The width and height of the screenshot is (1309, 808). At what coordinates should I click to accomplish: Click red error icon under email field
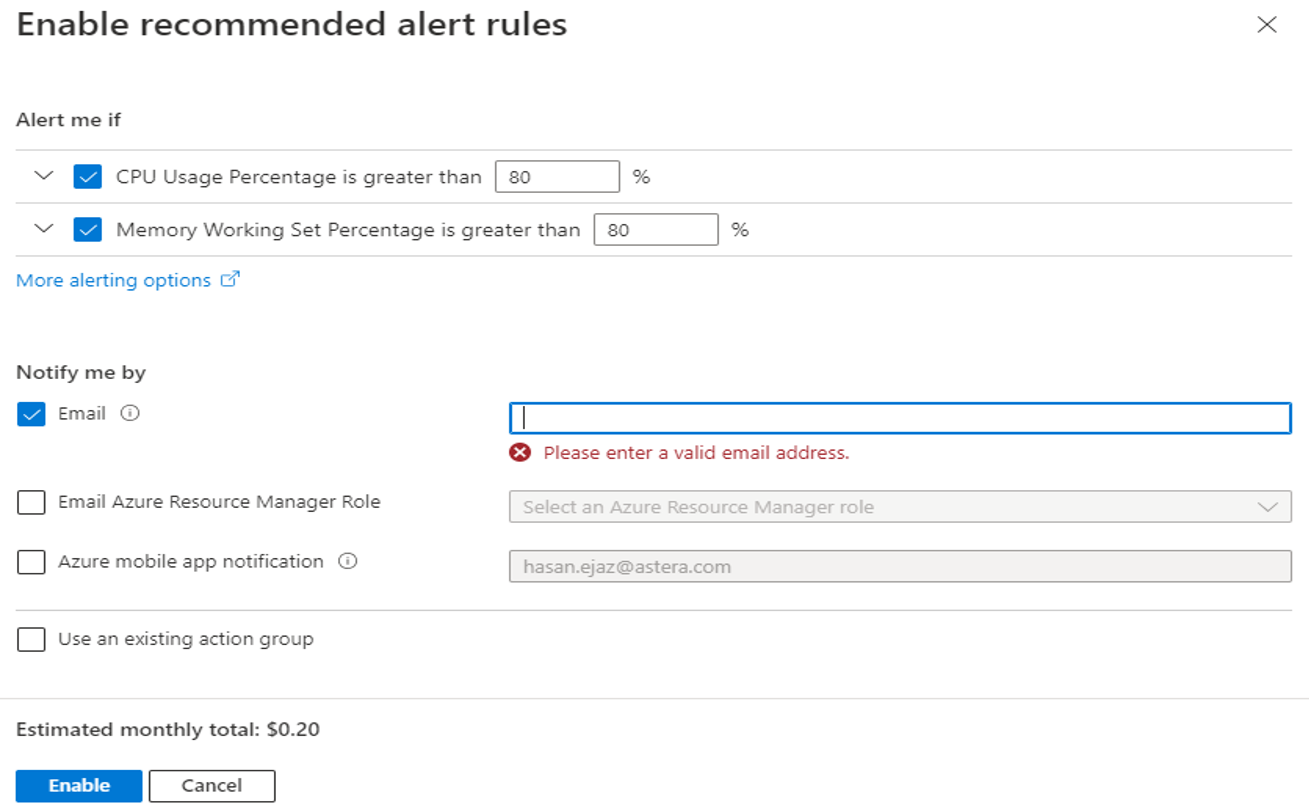point(520,453)
